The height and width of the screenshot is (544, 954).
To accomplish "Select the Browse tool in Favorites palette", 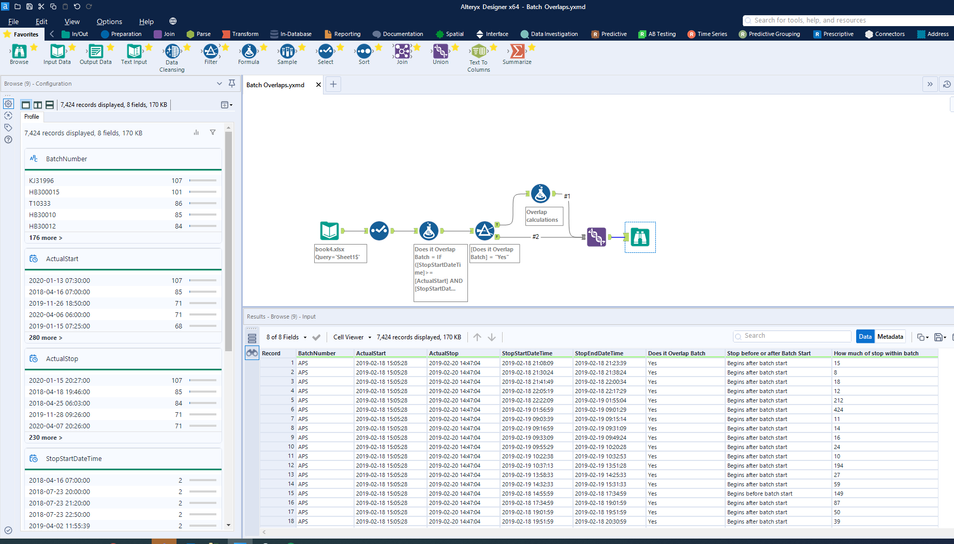I will (19, 53).
